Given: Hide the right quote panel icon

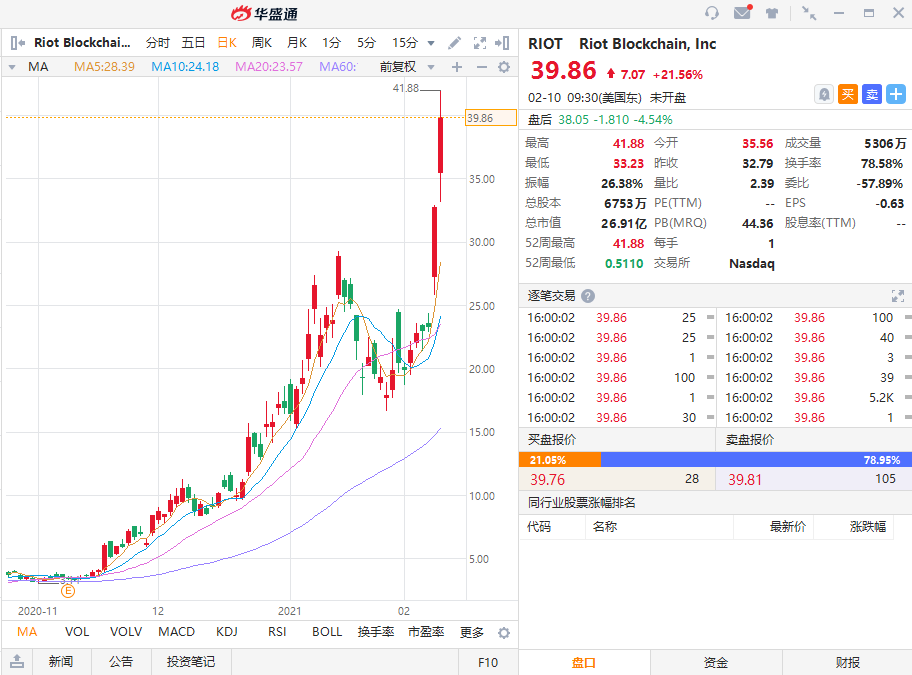Looking at the screenshot, I should [502, 42].
